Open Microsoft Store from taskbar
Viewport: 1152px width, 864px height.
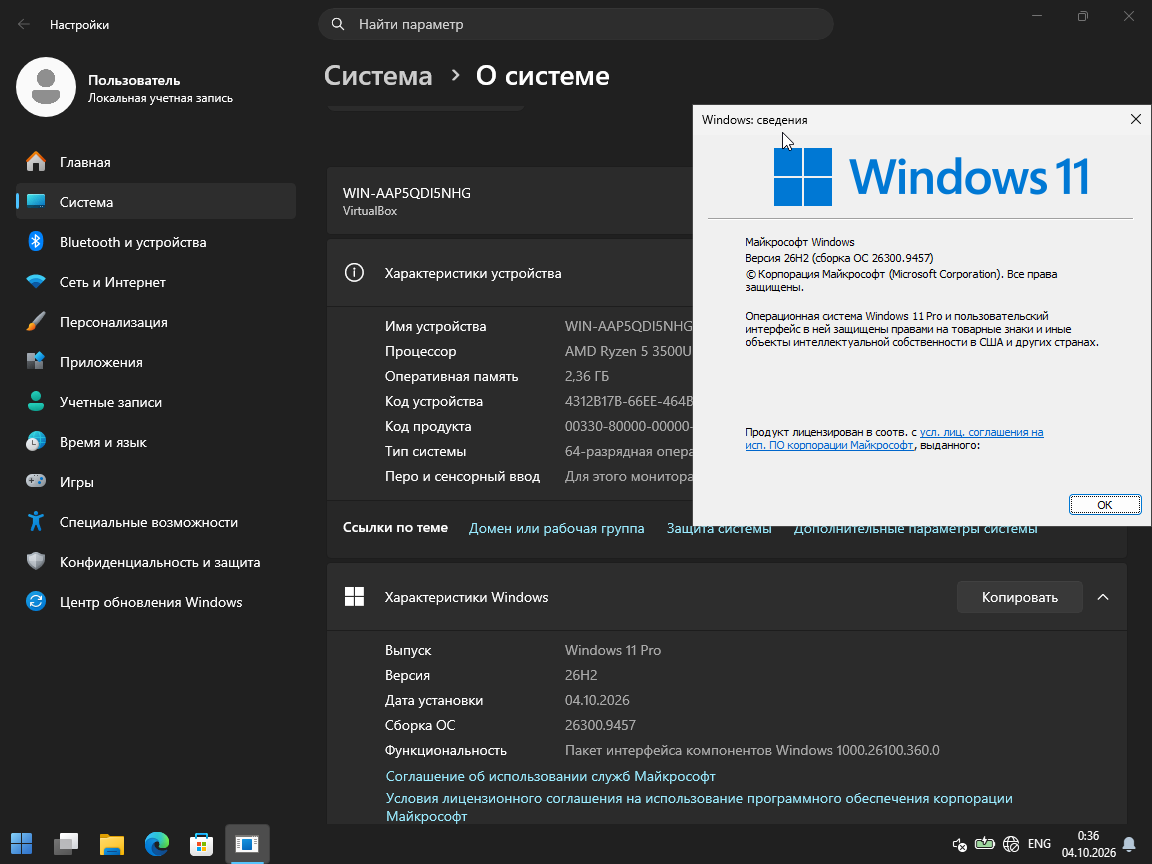(x=201, y=843)
